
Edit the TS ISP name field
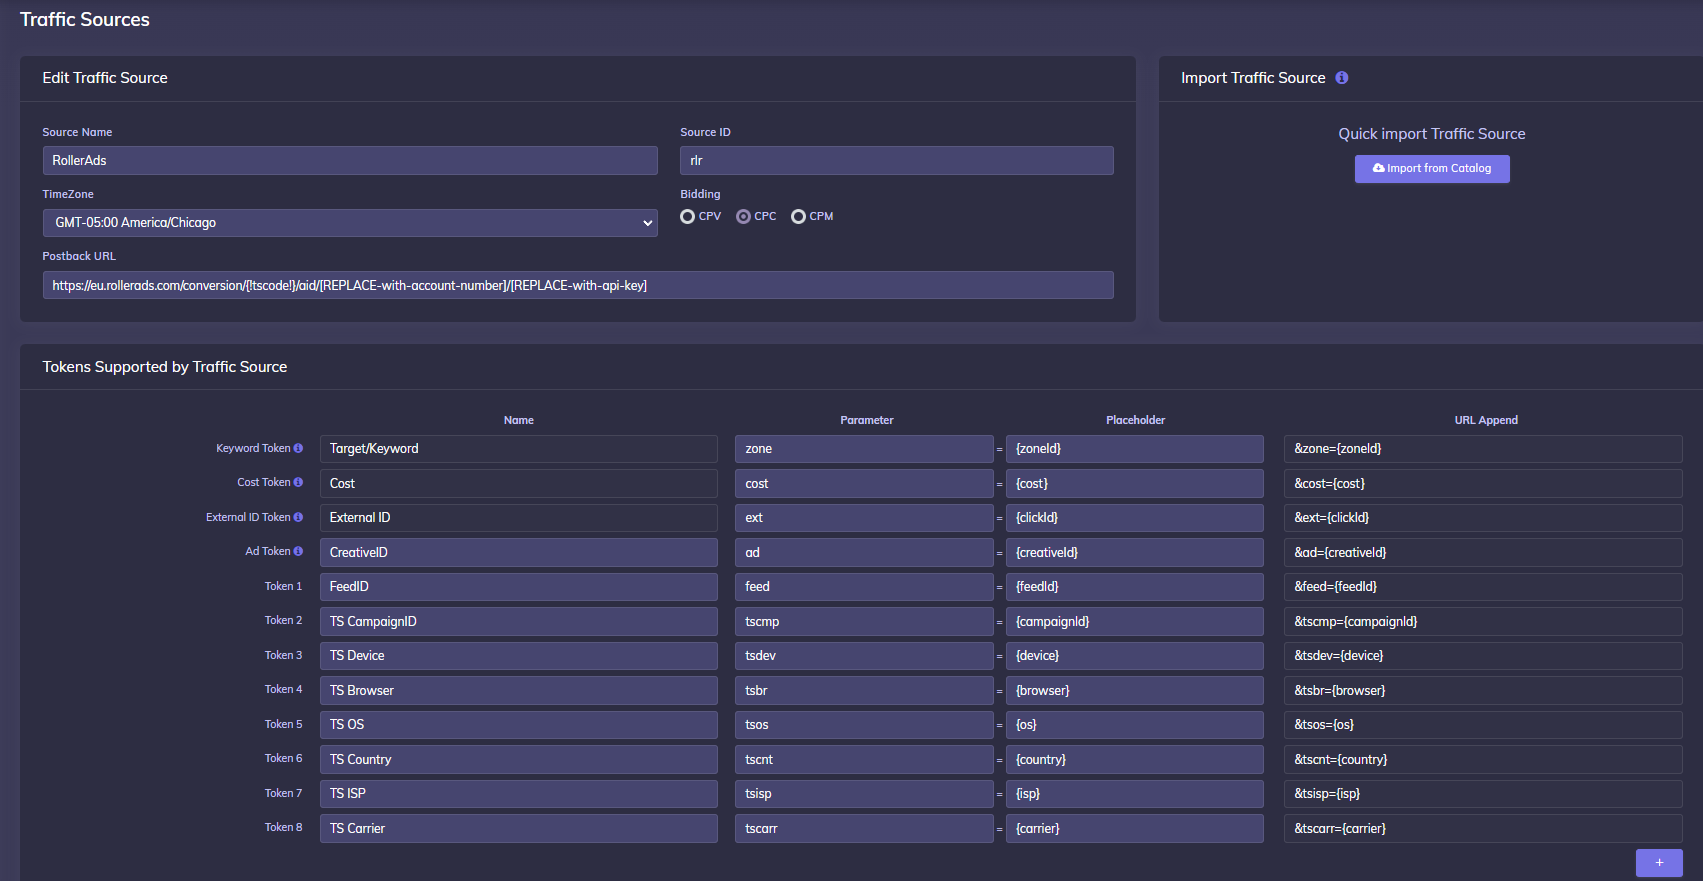[x=519, y=794]
